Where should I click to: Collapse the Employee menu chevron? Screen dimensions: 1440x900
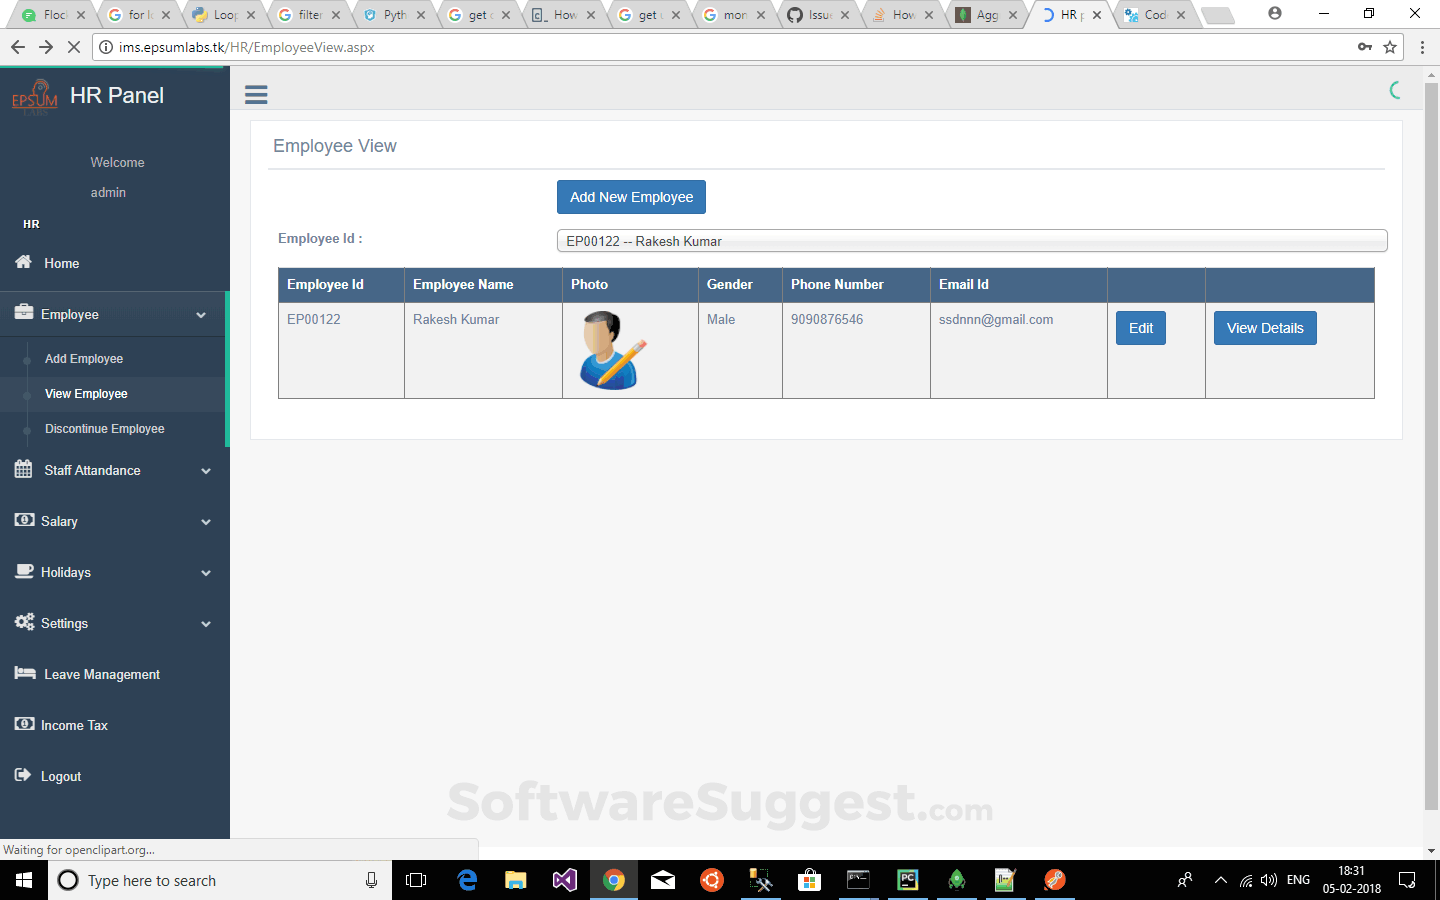point(206,313)
